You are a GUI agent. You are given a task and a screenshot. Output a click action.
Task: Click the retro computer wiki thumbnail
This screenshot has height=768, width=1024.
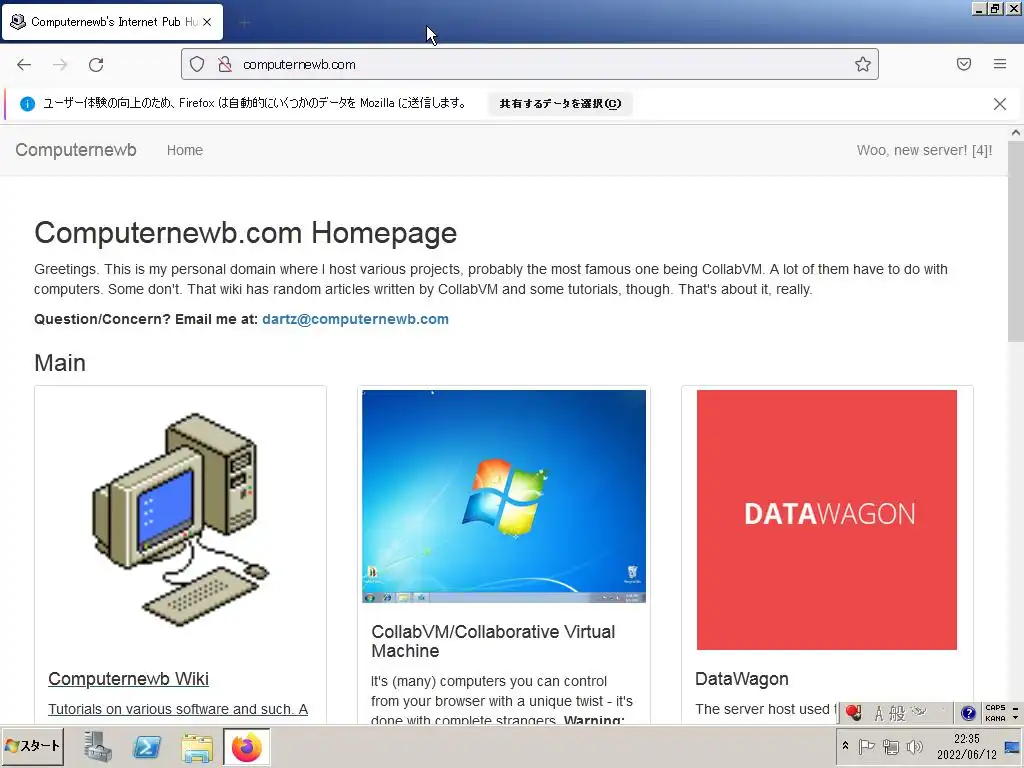tap(180, 519)
